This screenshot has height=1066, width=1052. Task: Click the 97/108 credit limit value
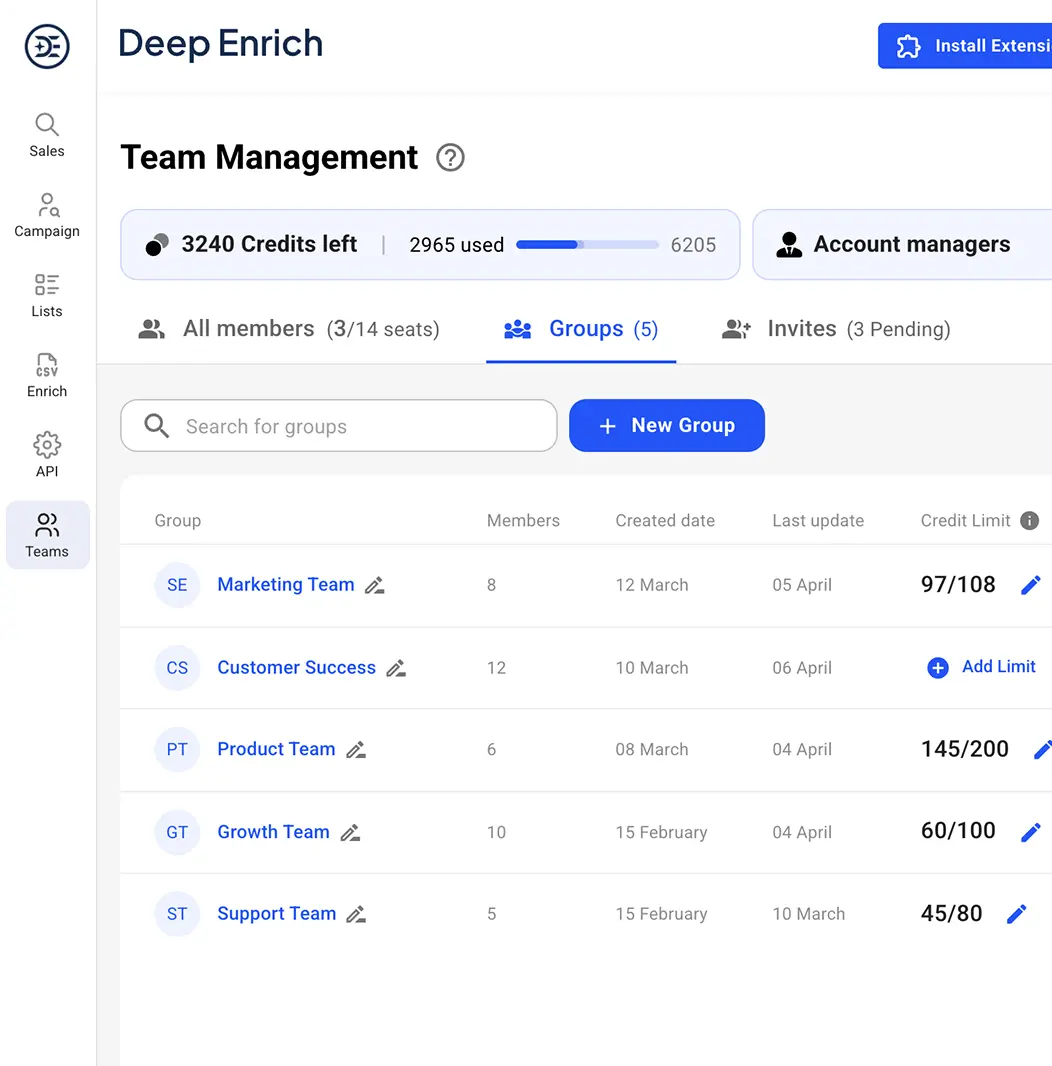[958, 585]
